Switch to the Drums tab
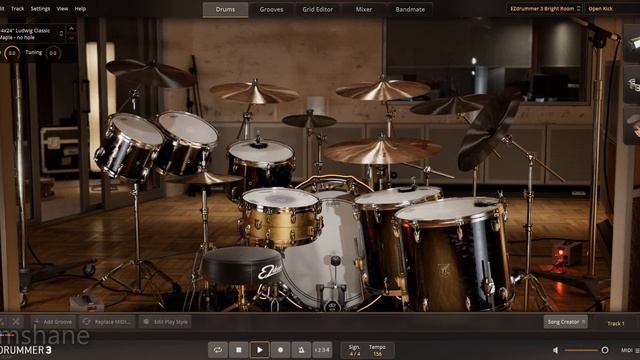Viewport: 640px width, 360px height. (x=225, y=9)
